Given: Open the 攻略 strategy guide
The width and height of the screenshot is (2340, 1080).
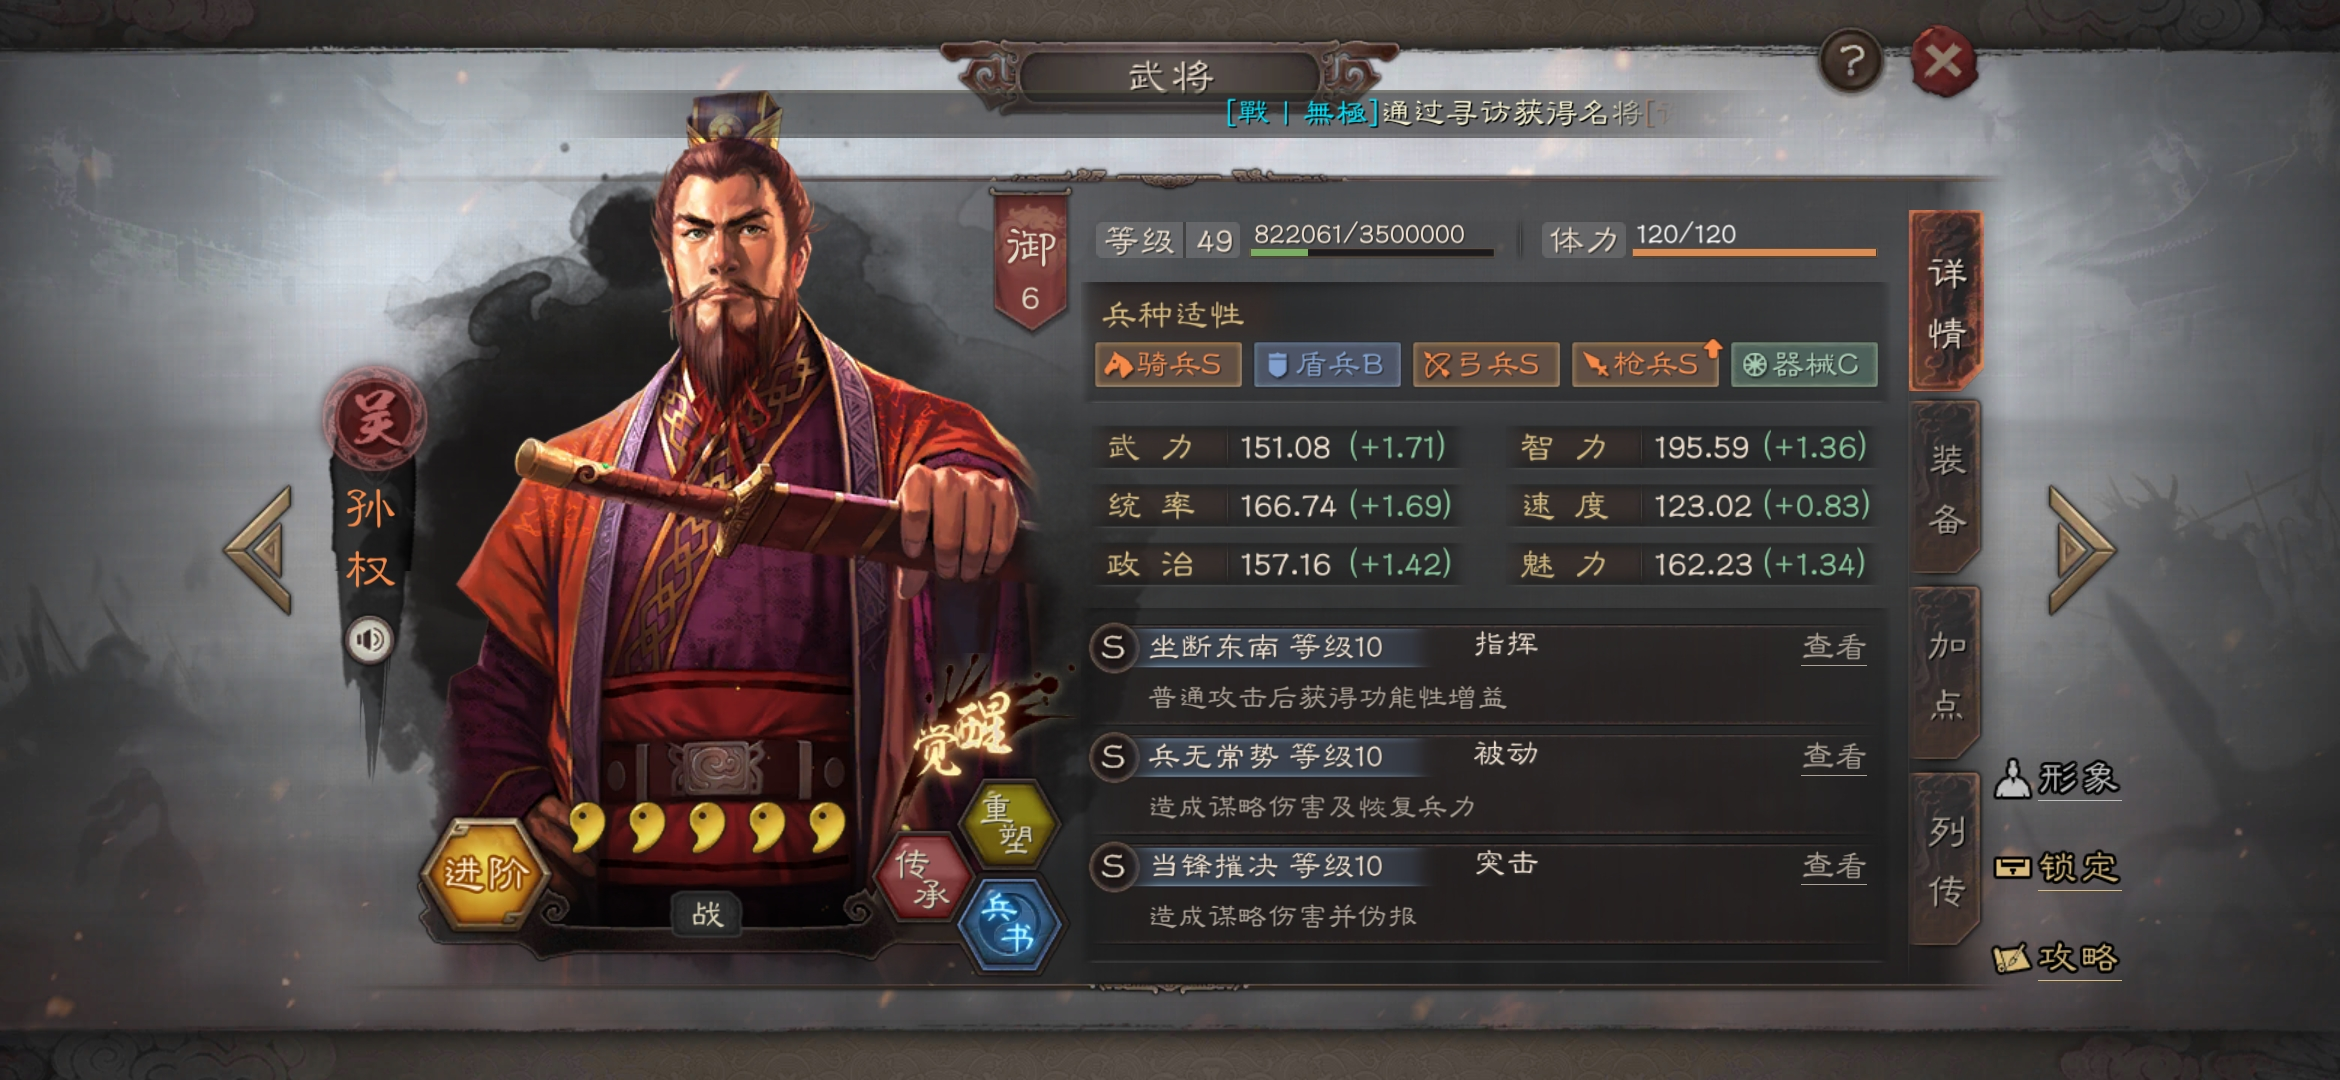Looking at the screenshot, I should [2056, 958].
